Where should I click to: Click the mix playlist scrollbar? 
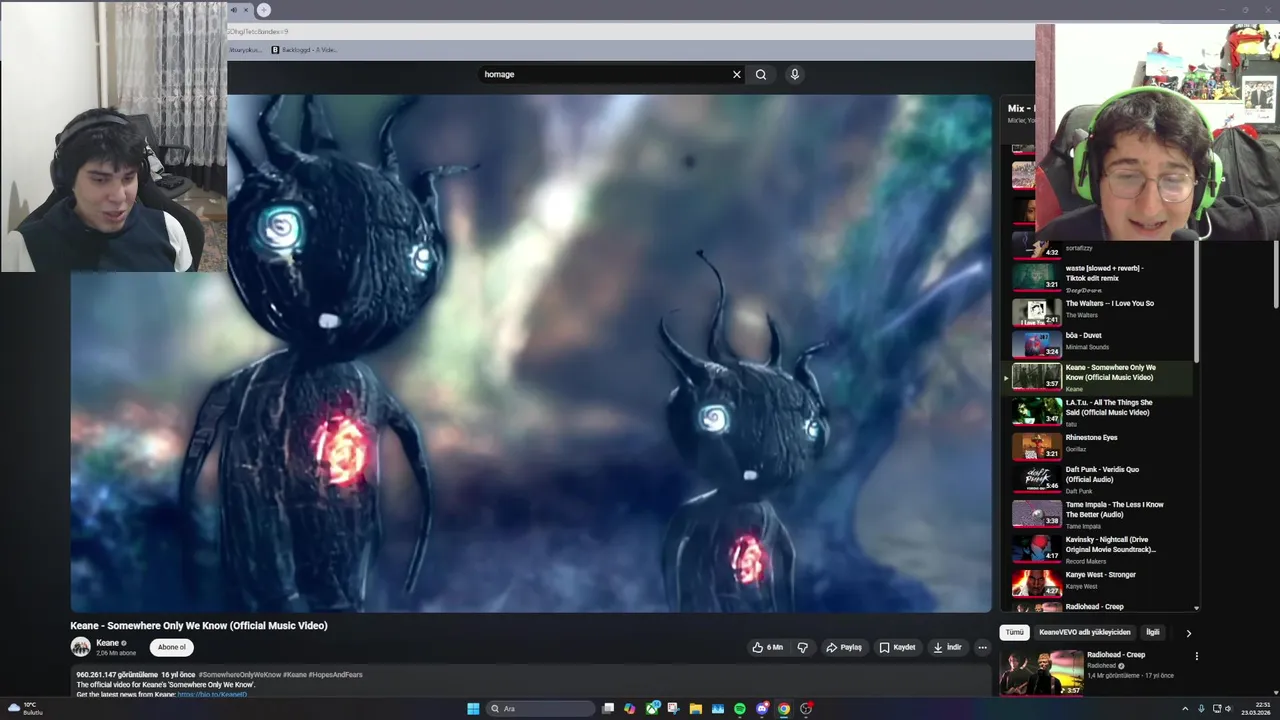[x=1196, y=300]
